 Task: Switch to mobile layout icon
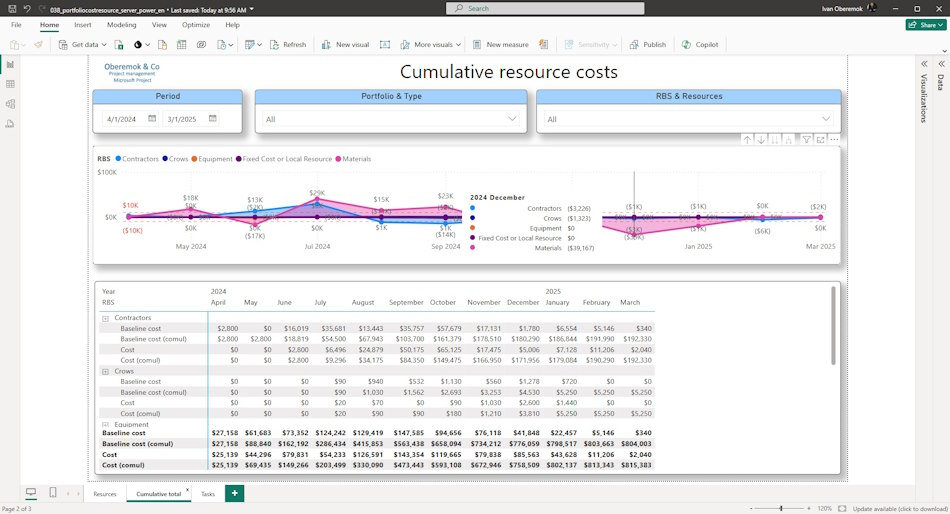pyautogui.click(x=53, y=493)
